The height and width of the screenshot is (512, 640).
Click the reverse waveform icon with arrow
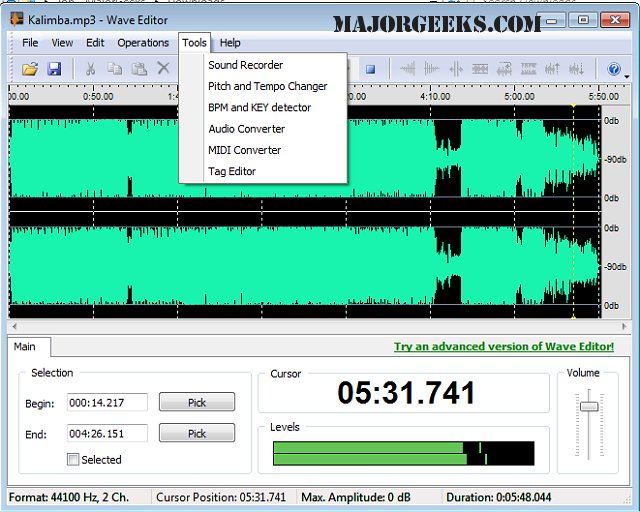pos(504,69)
